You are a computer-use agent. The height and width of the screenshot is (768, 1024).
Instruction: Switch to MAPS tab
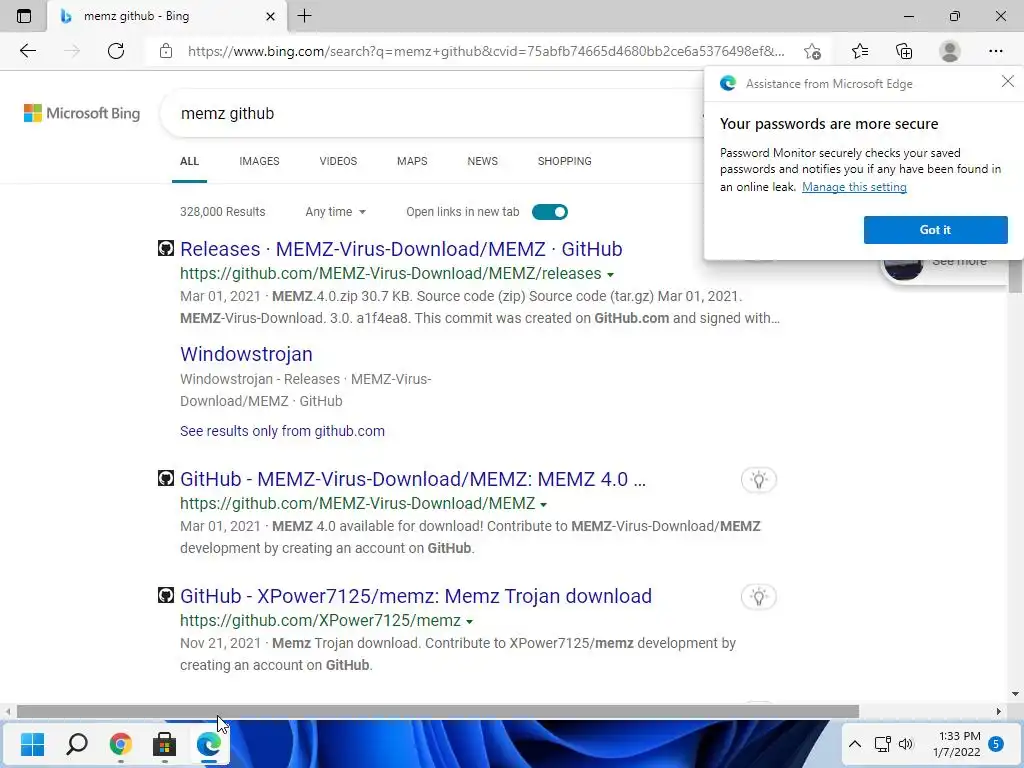(x=412, y=161)
